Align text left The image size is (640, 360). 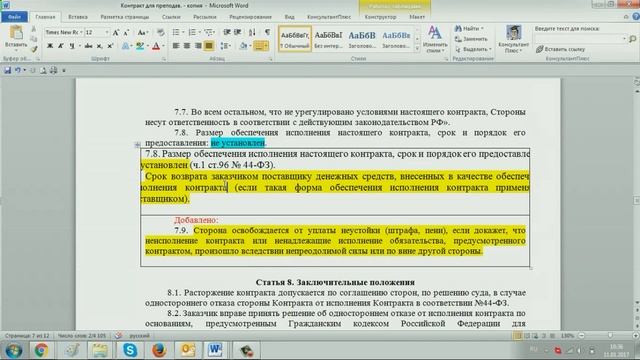pyautogui.click(x=176, y=46)
